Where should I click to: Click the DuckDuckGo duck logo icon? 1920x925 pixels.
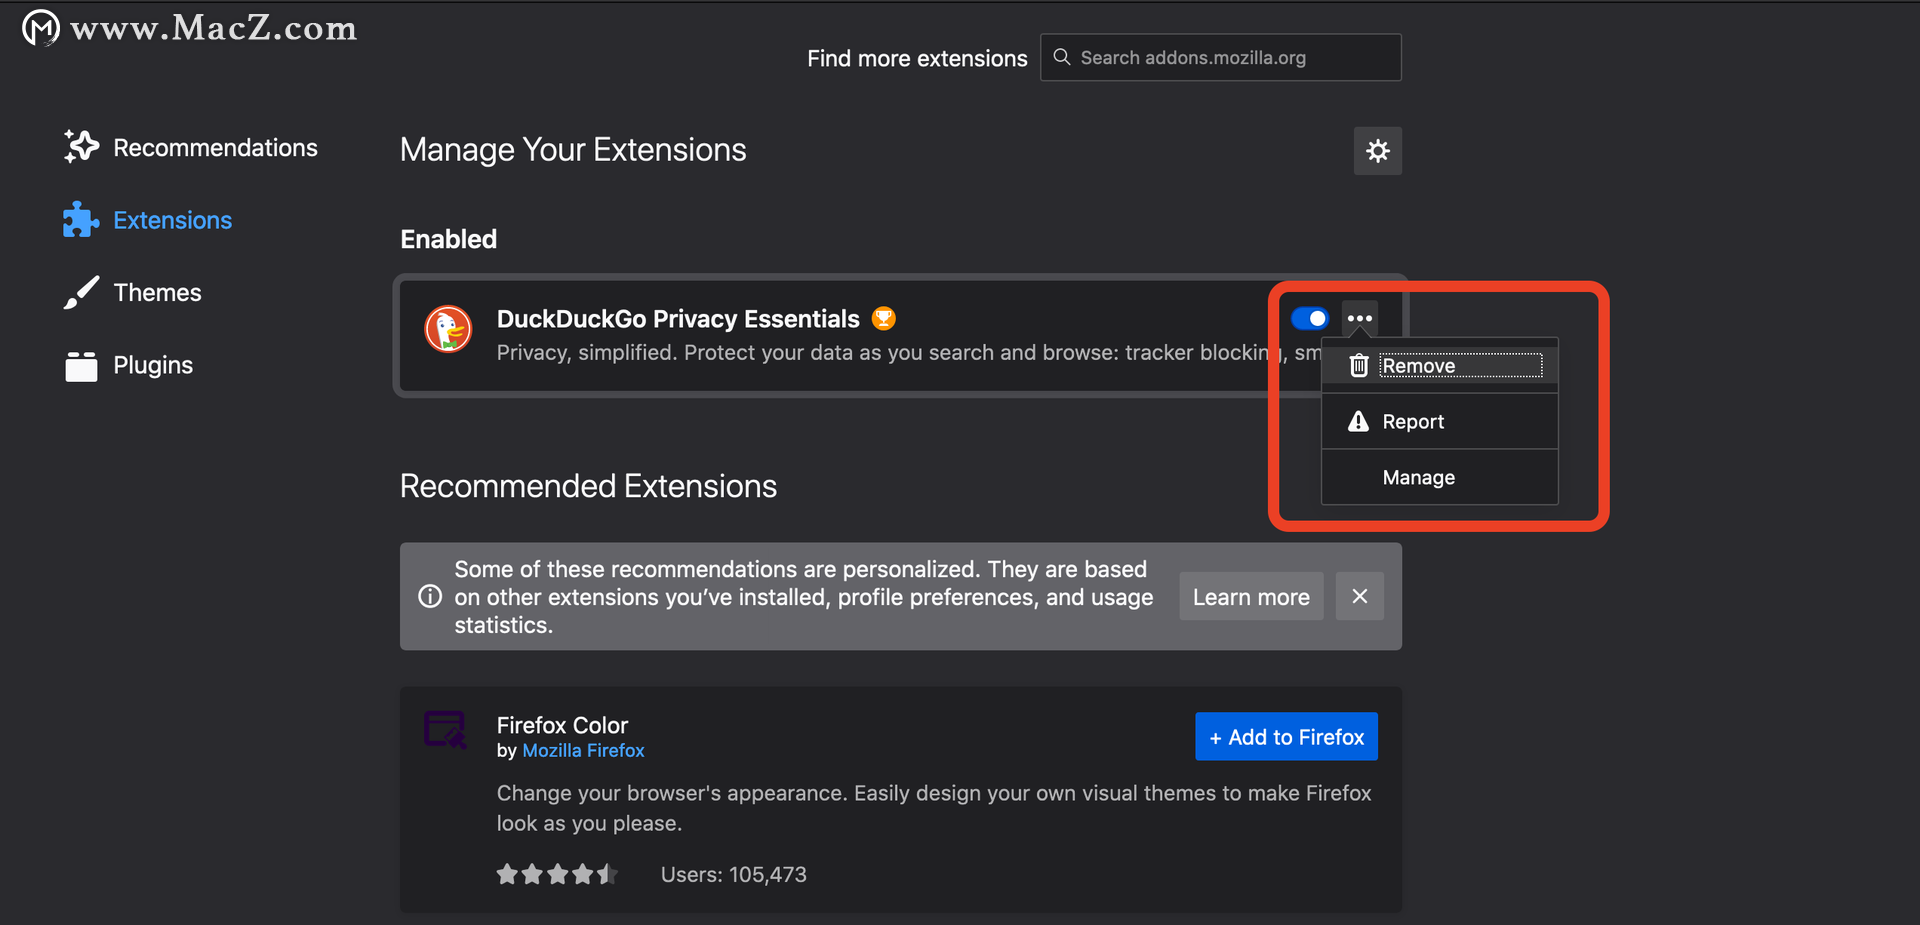coord(448,329)
